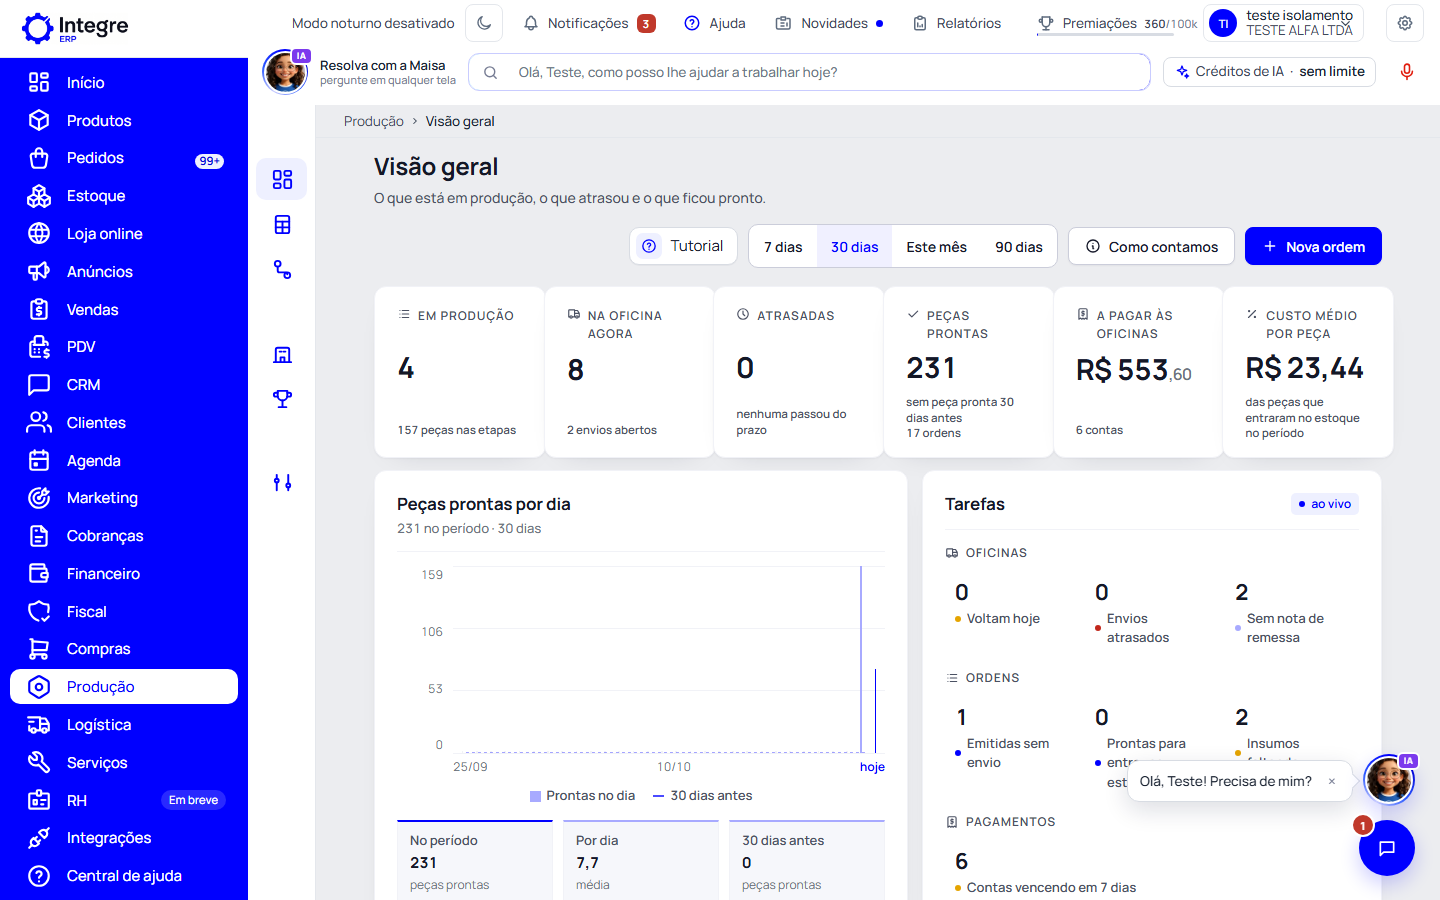
Task: Click Premiações progress indicator
Action: (1117, 23)
